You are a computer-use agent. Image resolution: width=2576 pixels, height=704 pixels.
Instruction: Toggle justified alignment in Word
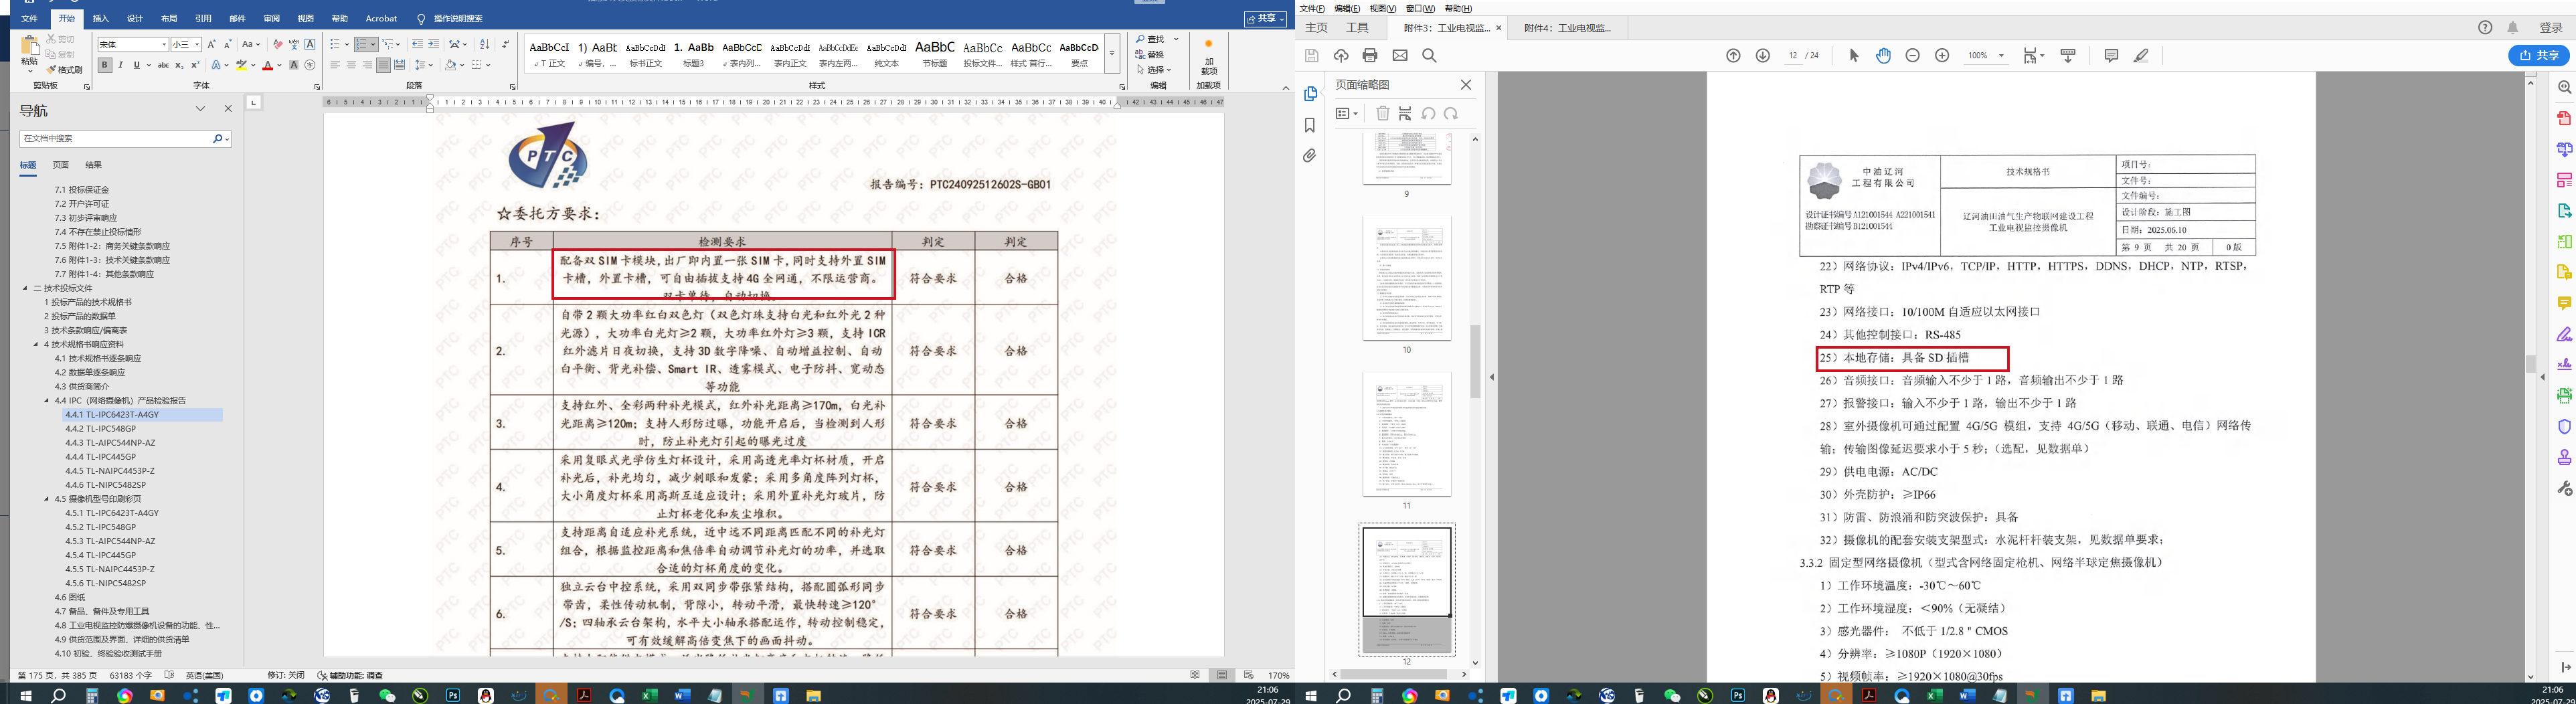pos(383,65)
